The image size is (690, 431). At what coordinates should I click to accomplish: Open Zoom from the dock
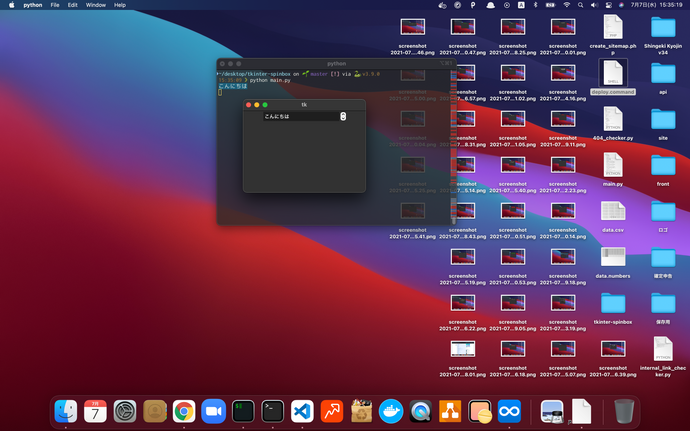[212, 411]
